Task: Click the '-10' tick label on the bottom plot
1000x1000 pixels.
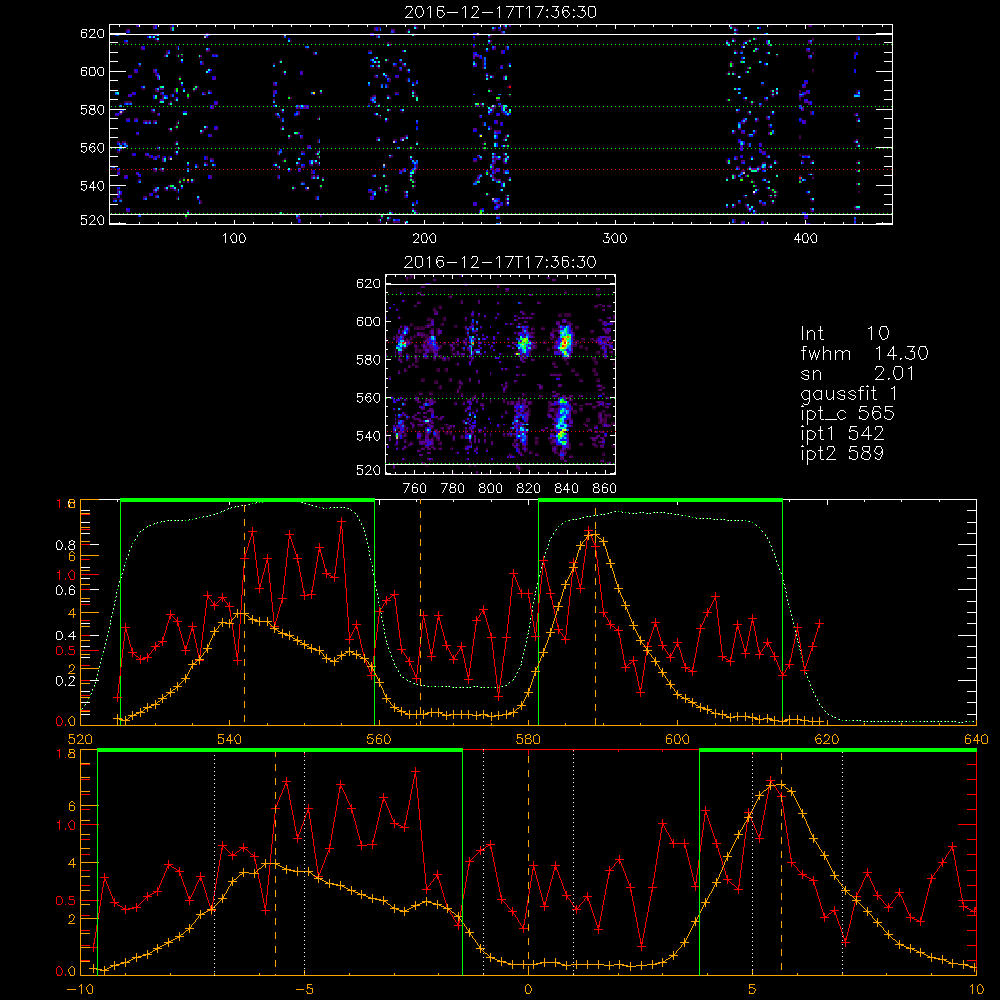Action: [80, 989]
